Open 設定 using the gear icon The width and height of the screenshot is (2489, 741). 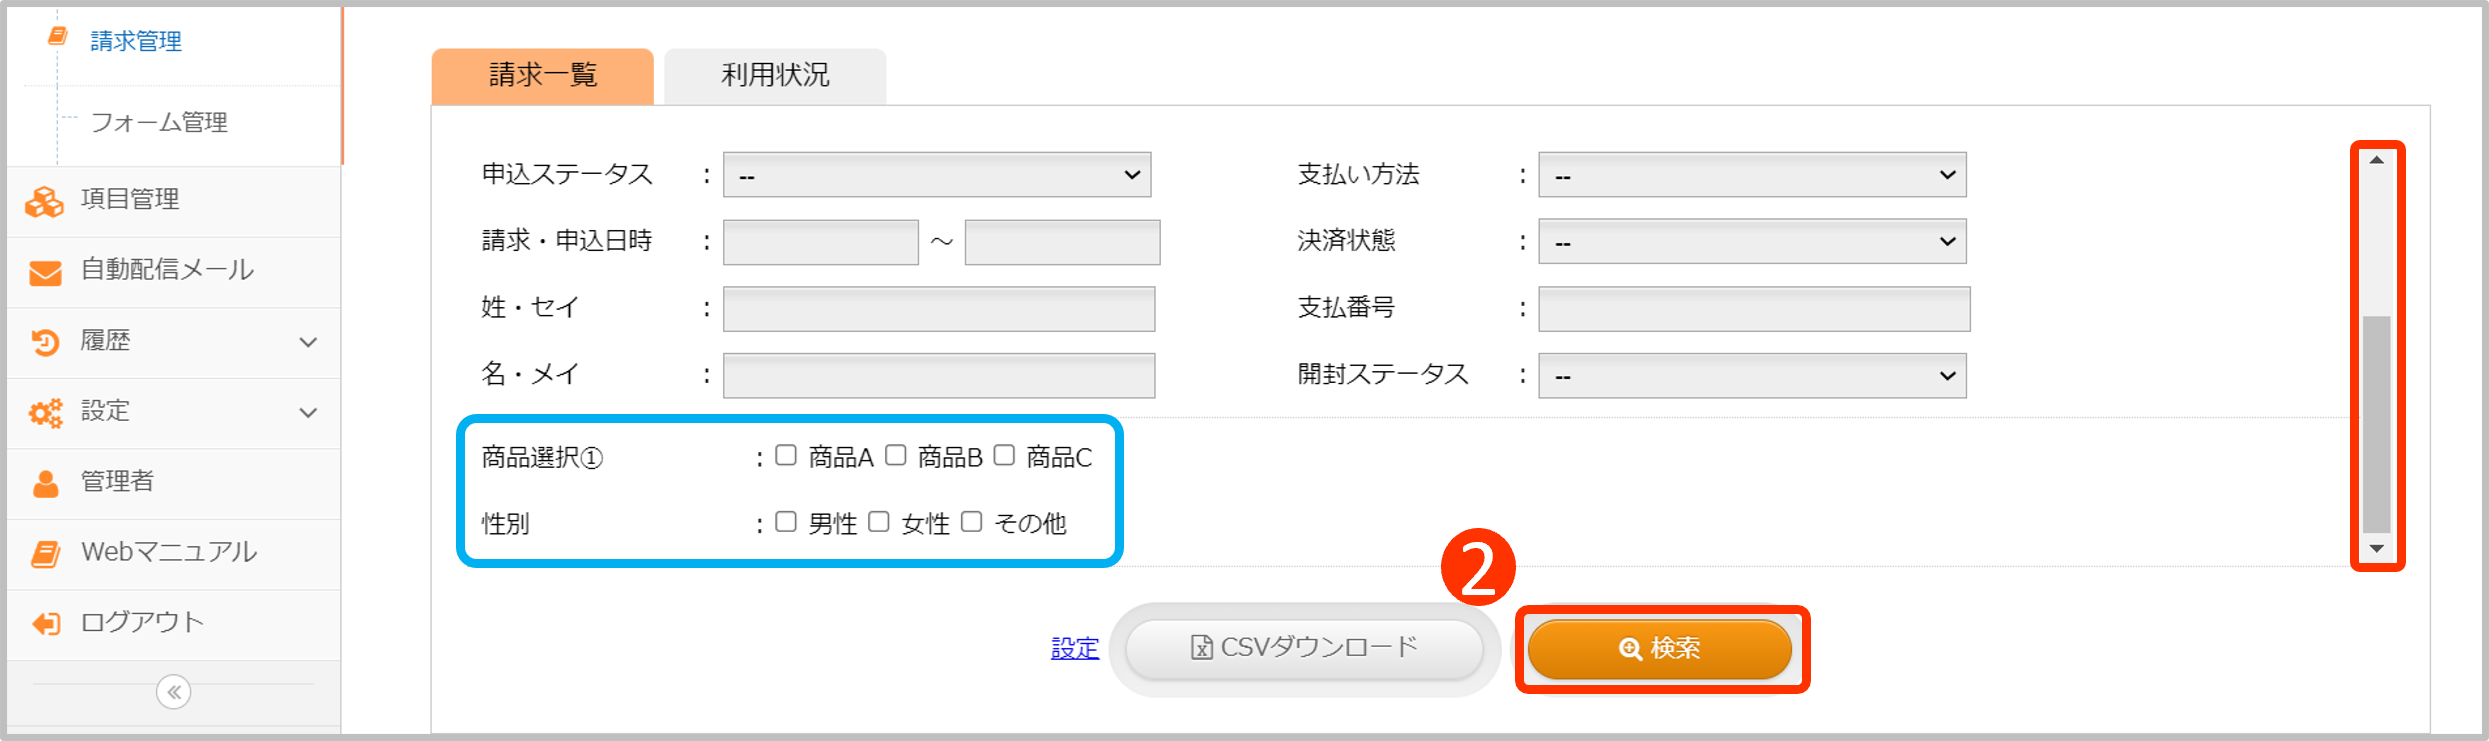click(44, 411)
